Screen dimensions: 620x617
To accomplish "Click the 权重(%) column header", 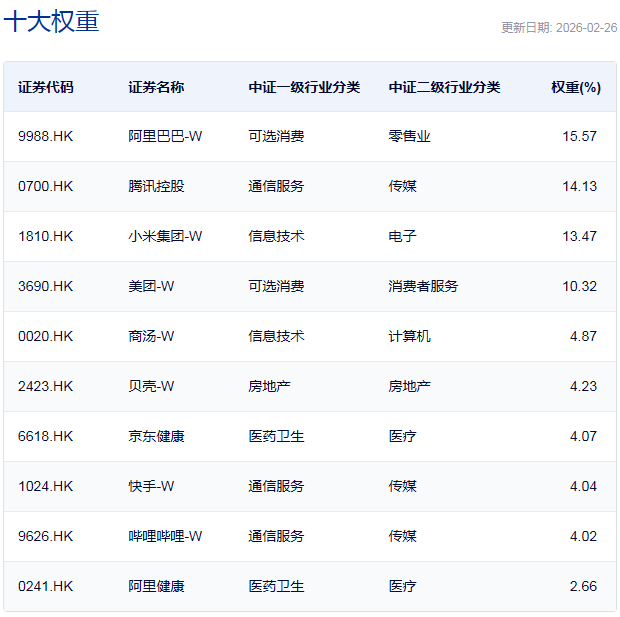I will 575,87.
